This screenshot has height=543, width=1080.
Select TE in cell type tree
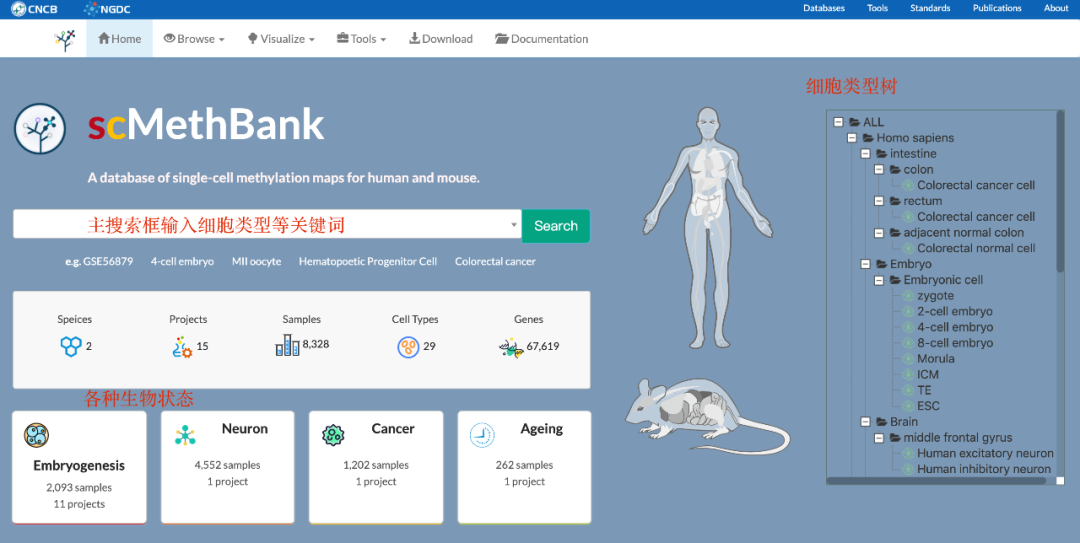(924, 391)
